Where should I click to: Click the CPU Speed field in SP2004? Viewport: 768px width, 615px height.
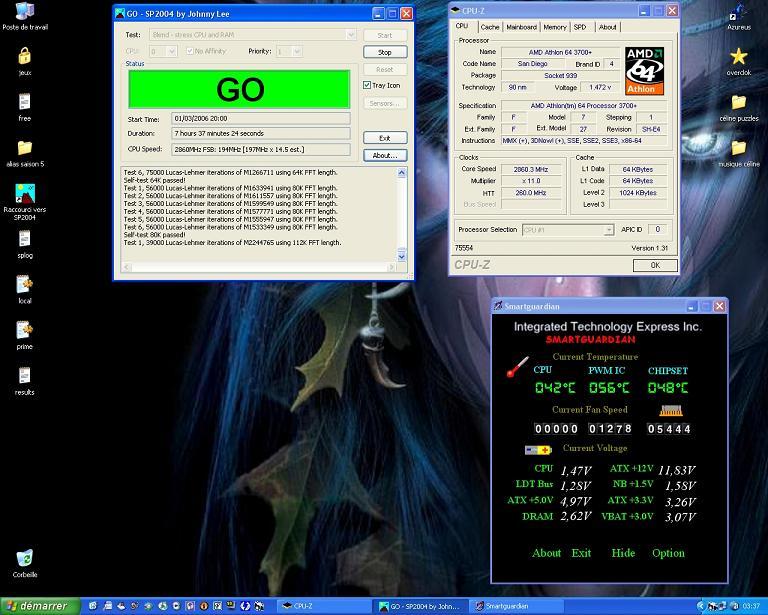click(261, 149)
